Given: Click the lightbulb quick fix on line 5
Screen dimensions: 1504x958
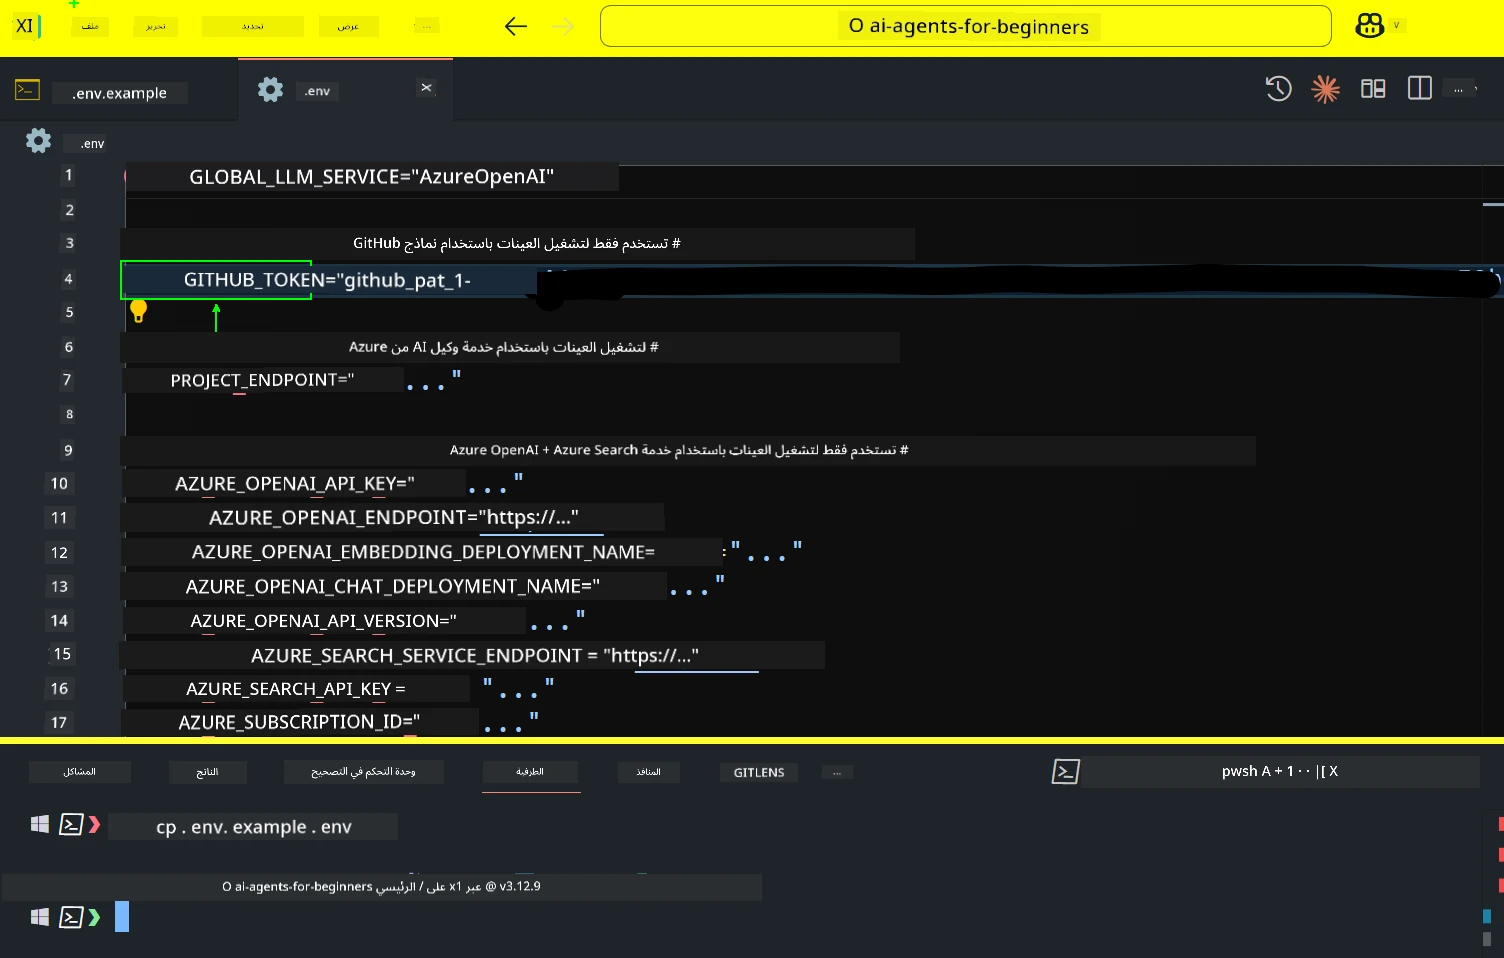Looking at the screenshot, I should pos(139,311).
